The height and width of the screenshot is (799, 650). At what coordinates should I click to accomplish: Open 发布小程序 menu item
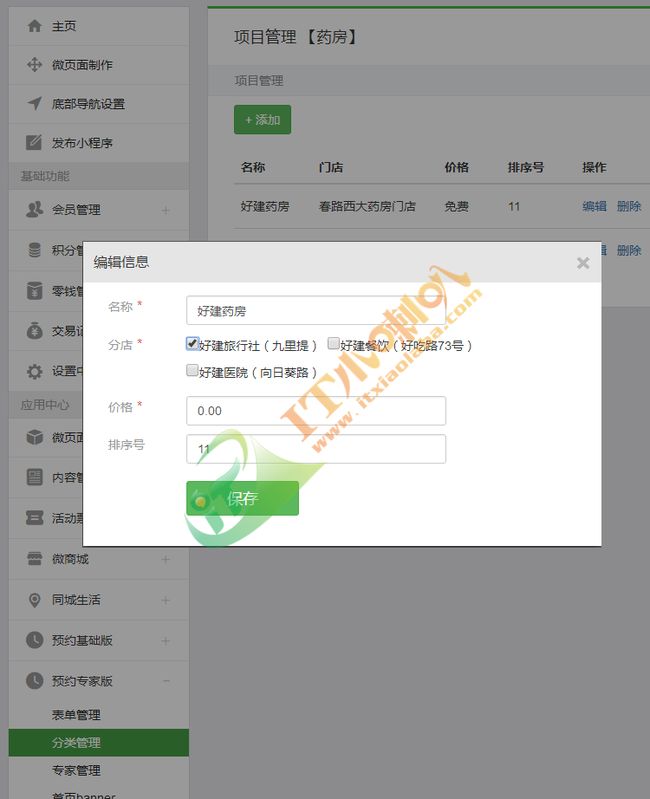pyautogui.click(x=99, y=143)
